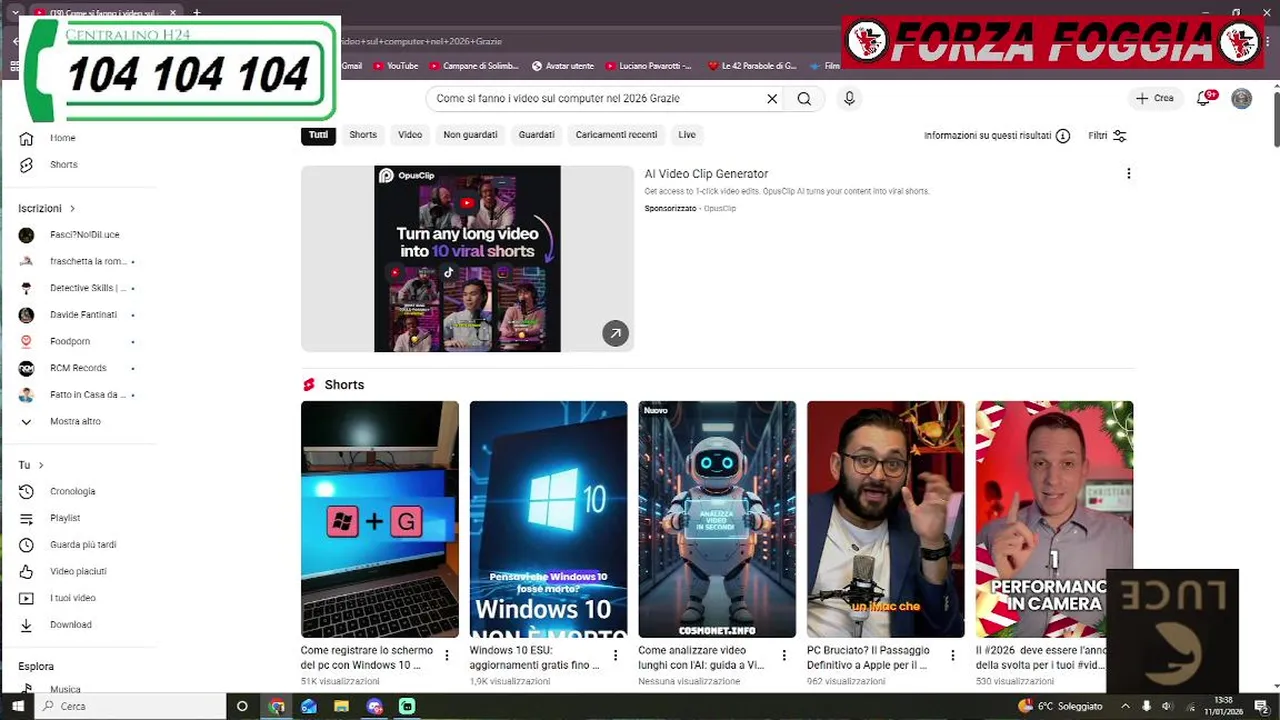Viewport: 1280px width, 720px height.
Task: Open the Filtri filter options
Action: point(1107,136)
